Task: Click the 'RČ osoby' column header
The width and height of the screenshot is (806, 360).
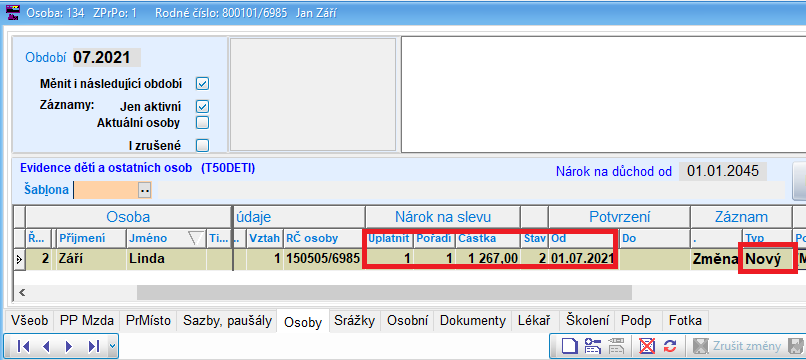Action: click(x=324, y=238)
